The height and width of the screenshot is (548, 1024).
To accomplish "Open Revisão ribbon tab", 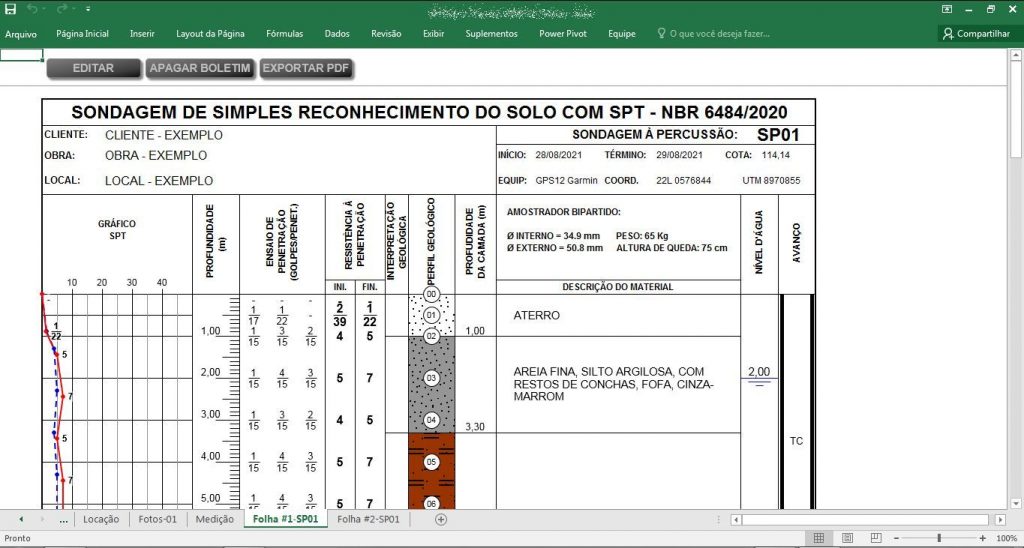I will (x=386, y=34).
